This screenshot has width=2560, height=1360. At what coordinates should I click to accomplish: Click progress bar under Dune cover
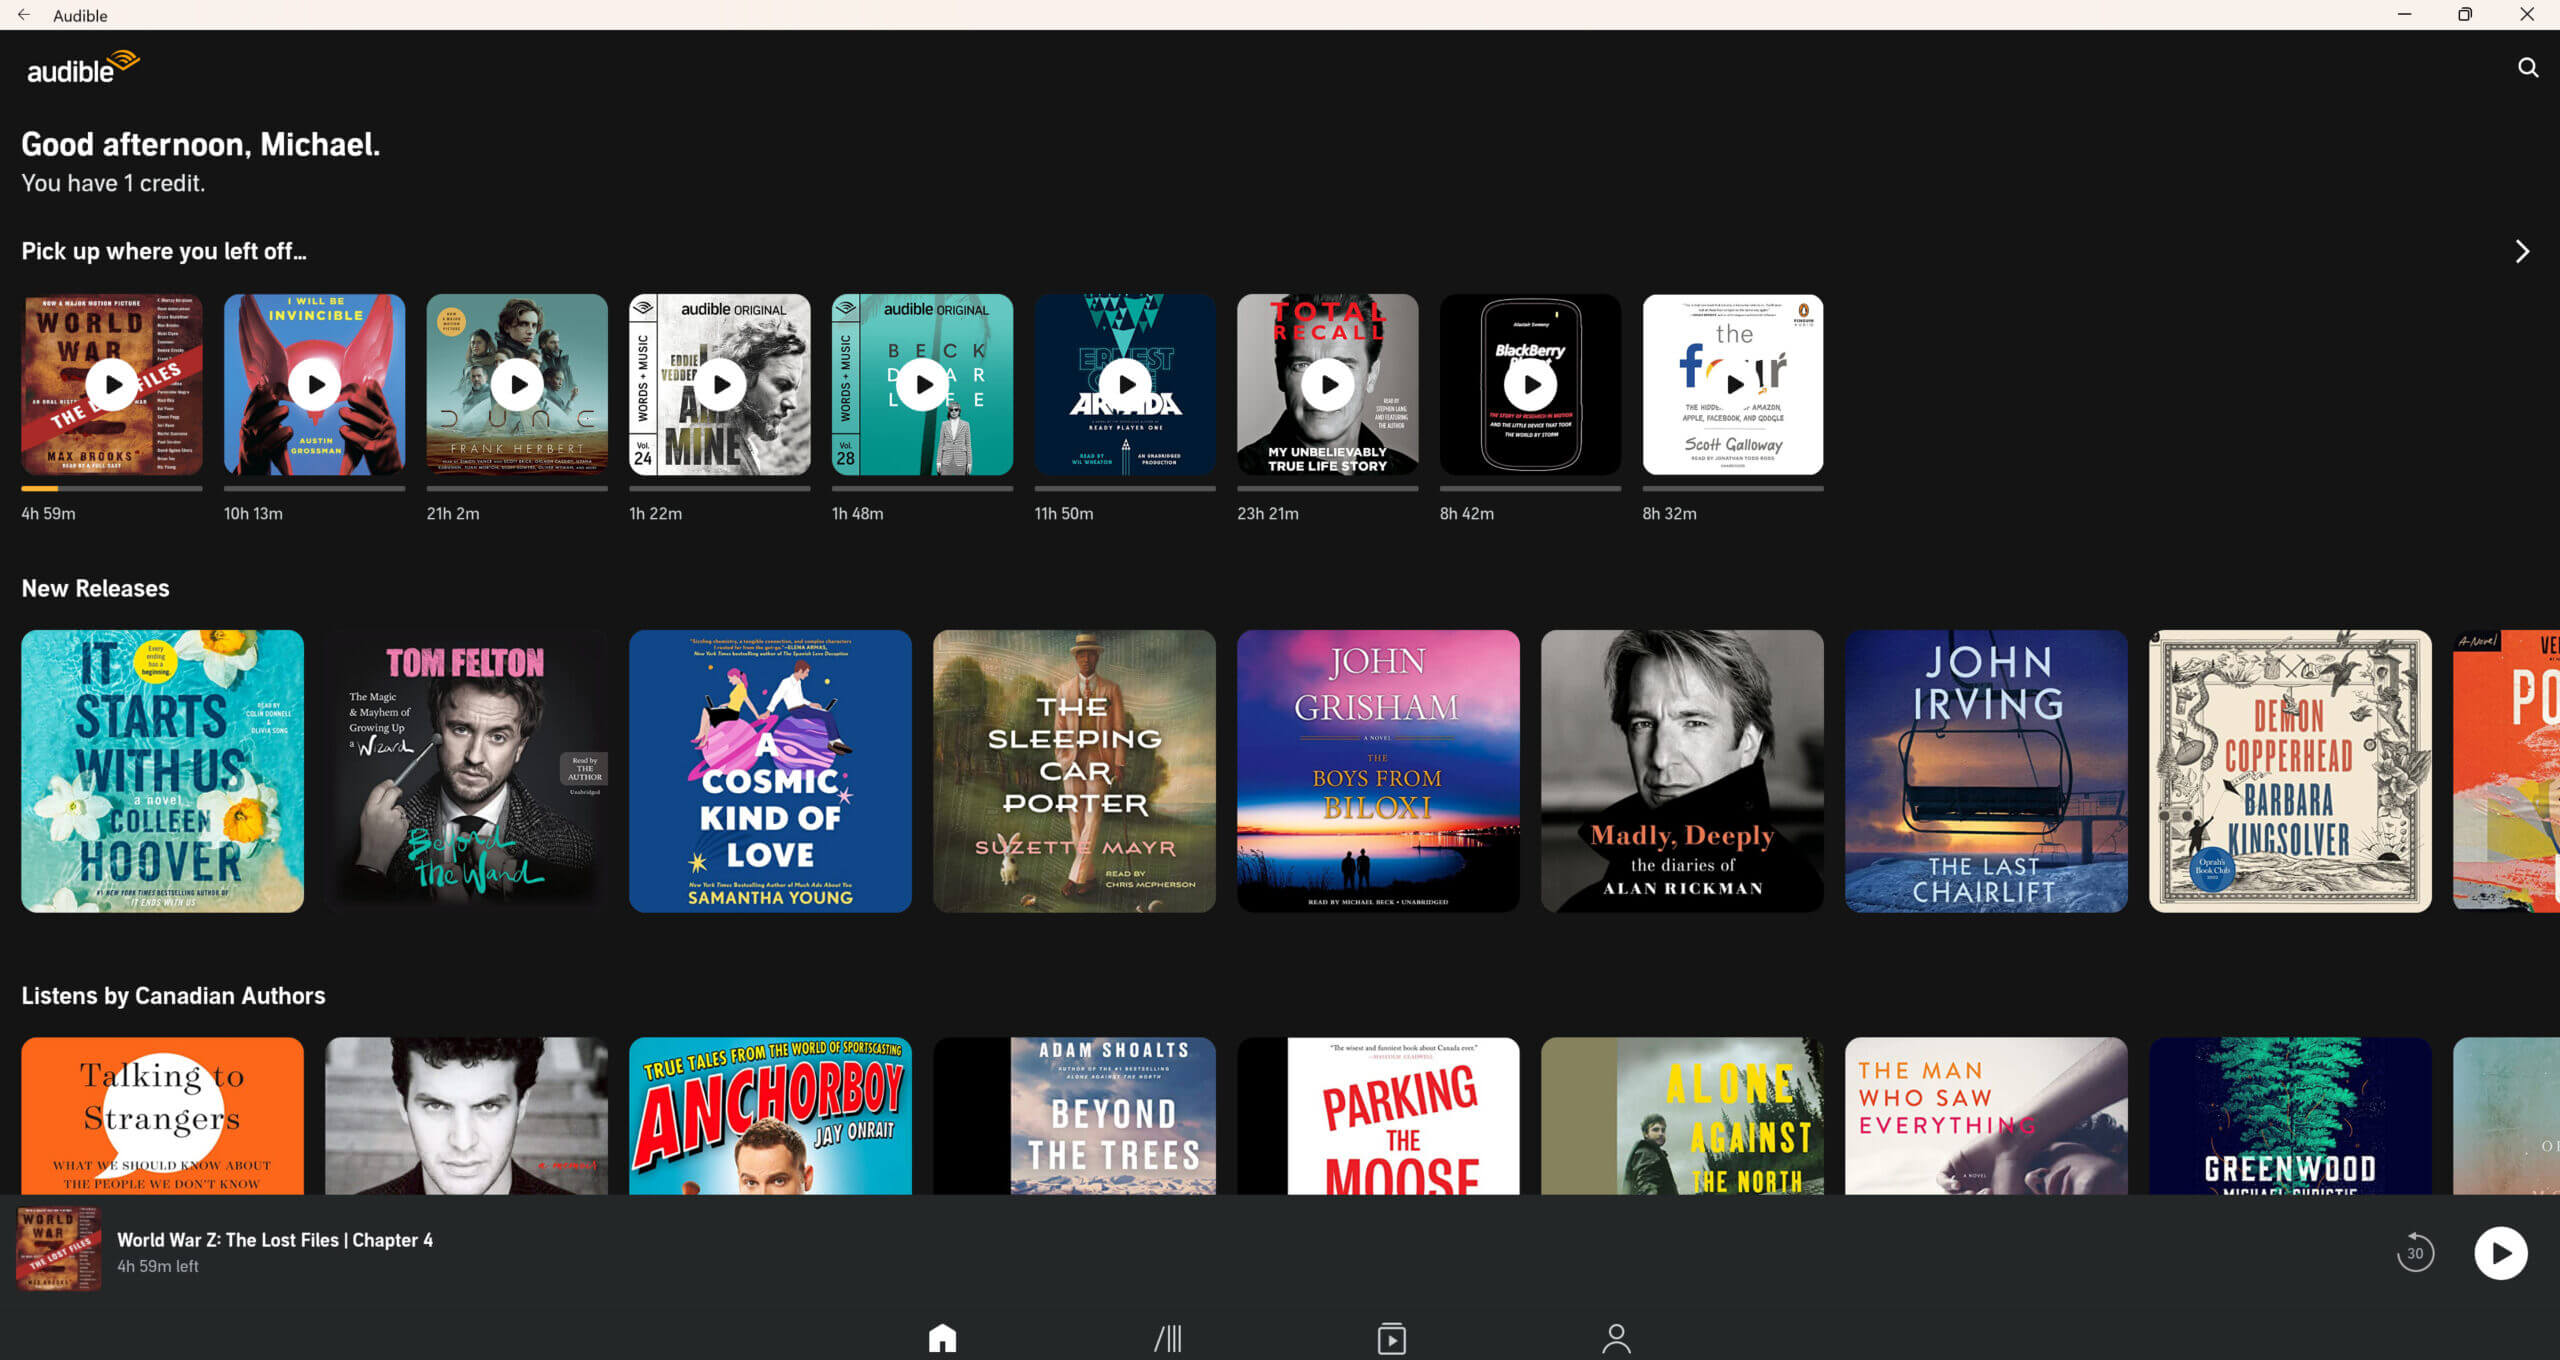pos(517,488)
